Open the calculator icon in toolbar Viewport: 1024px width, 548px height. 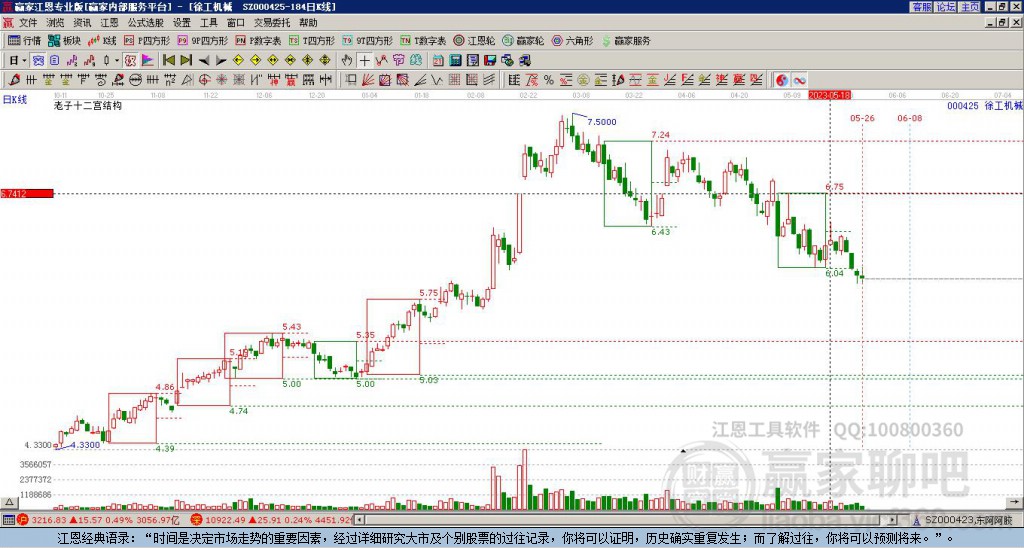[x=455, y=60]
